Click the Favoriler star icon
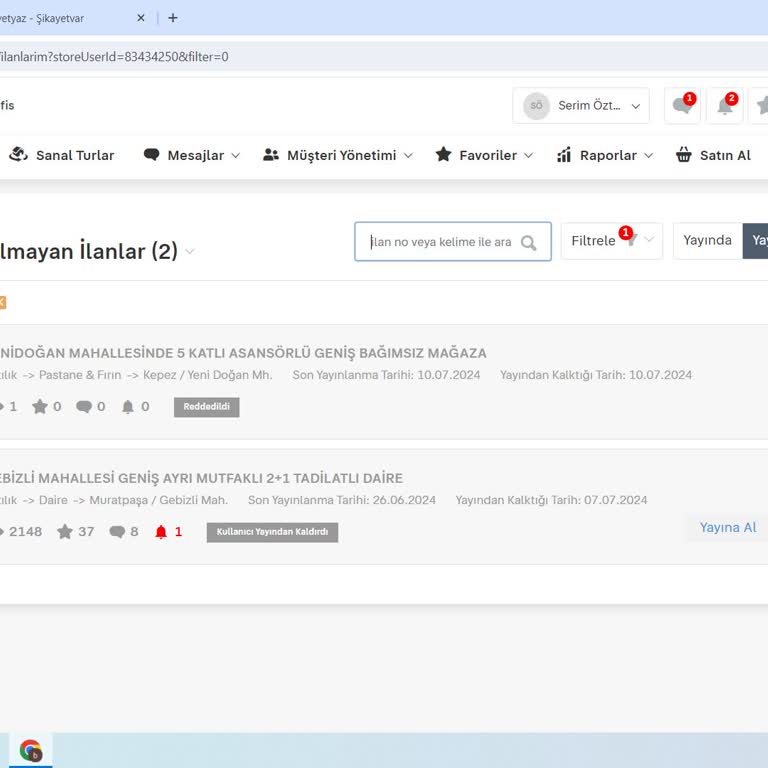Viewport: 768px width, 768px height. coord(443,154)
